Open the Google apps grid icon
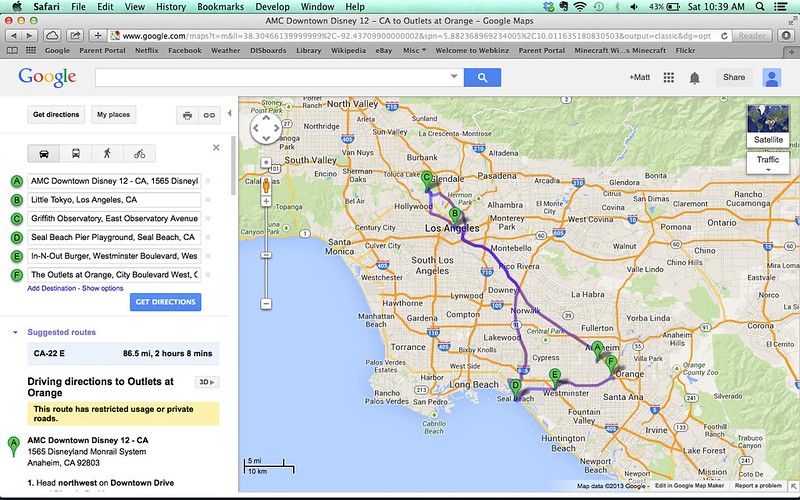Screen dimensions: 800x500 click(x=668, y=78)
